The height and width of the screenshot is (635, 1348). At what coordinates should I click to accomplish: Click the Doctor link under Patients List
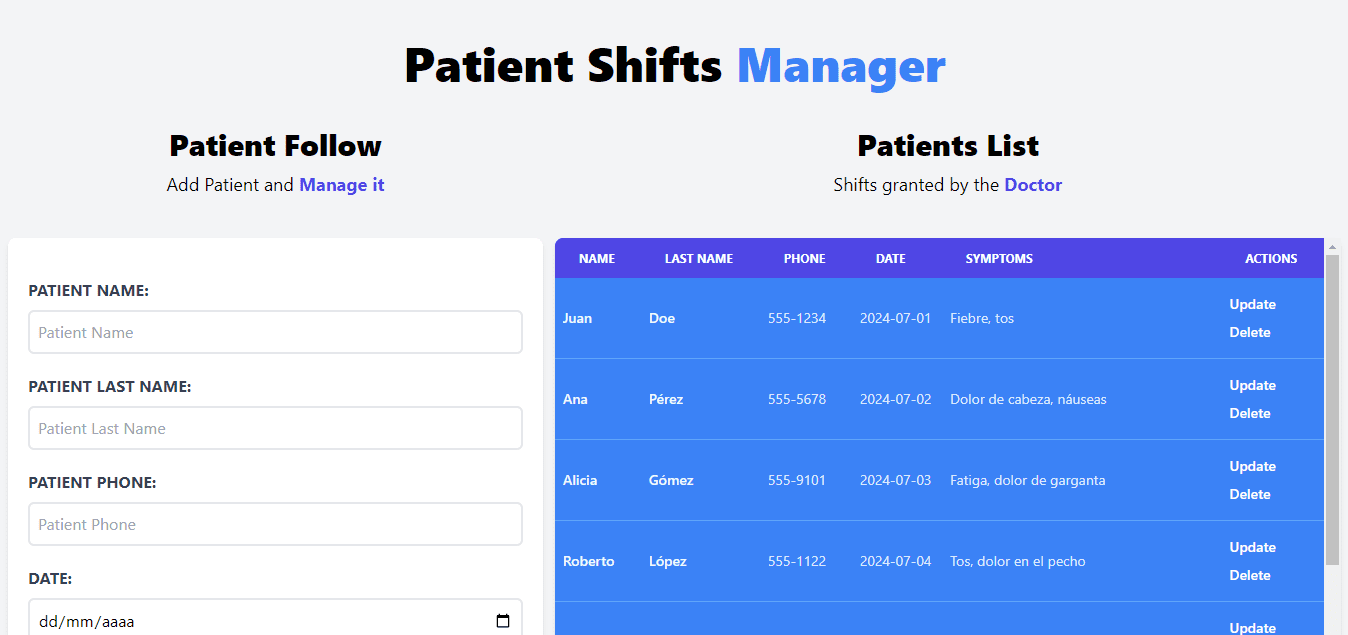[x=1033, y=184]
